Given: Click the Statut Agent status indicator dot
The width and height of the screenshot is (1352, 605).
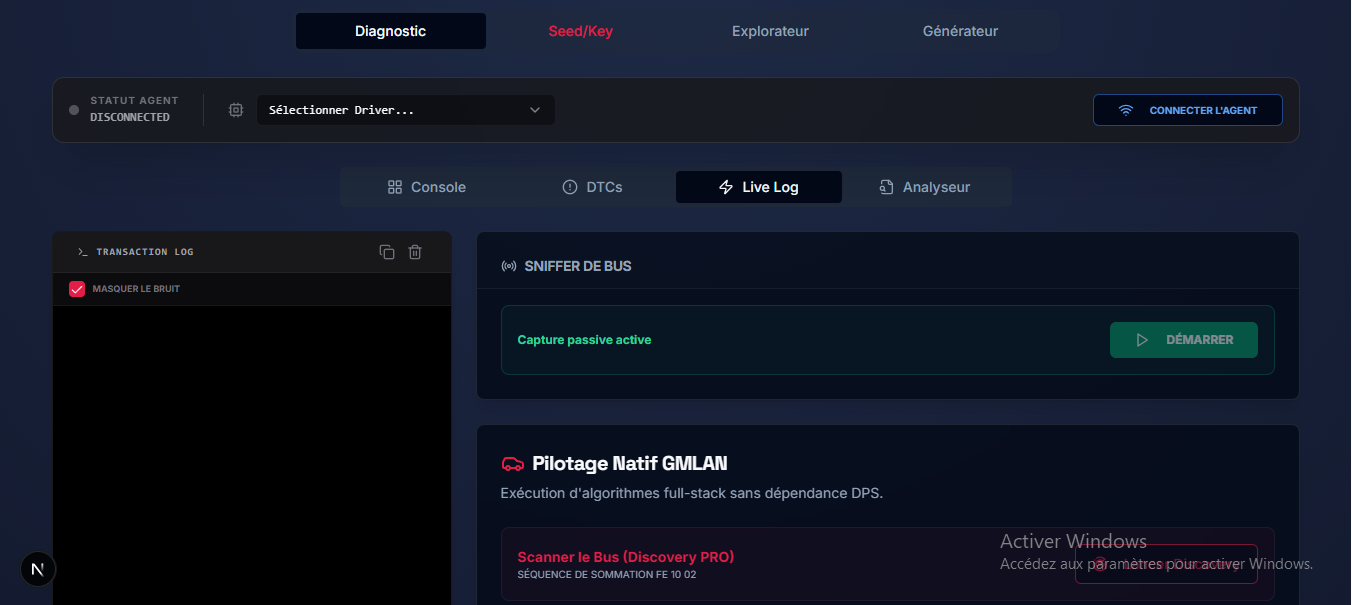Looking at the screenshot, I should 73,110.
